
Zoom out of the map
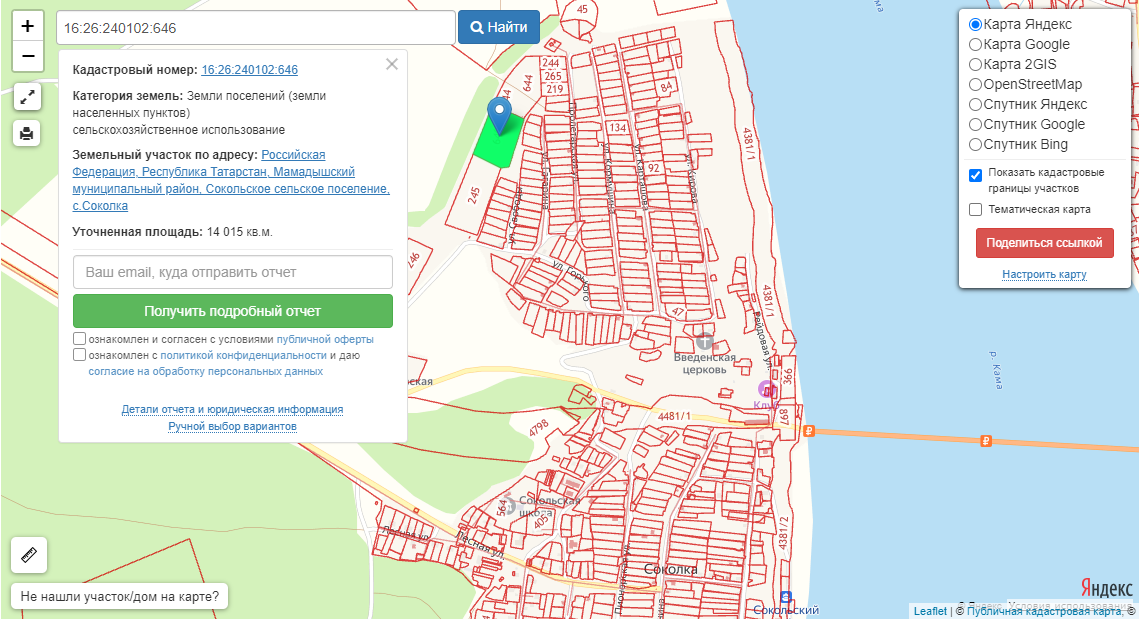(27, 56)
